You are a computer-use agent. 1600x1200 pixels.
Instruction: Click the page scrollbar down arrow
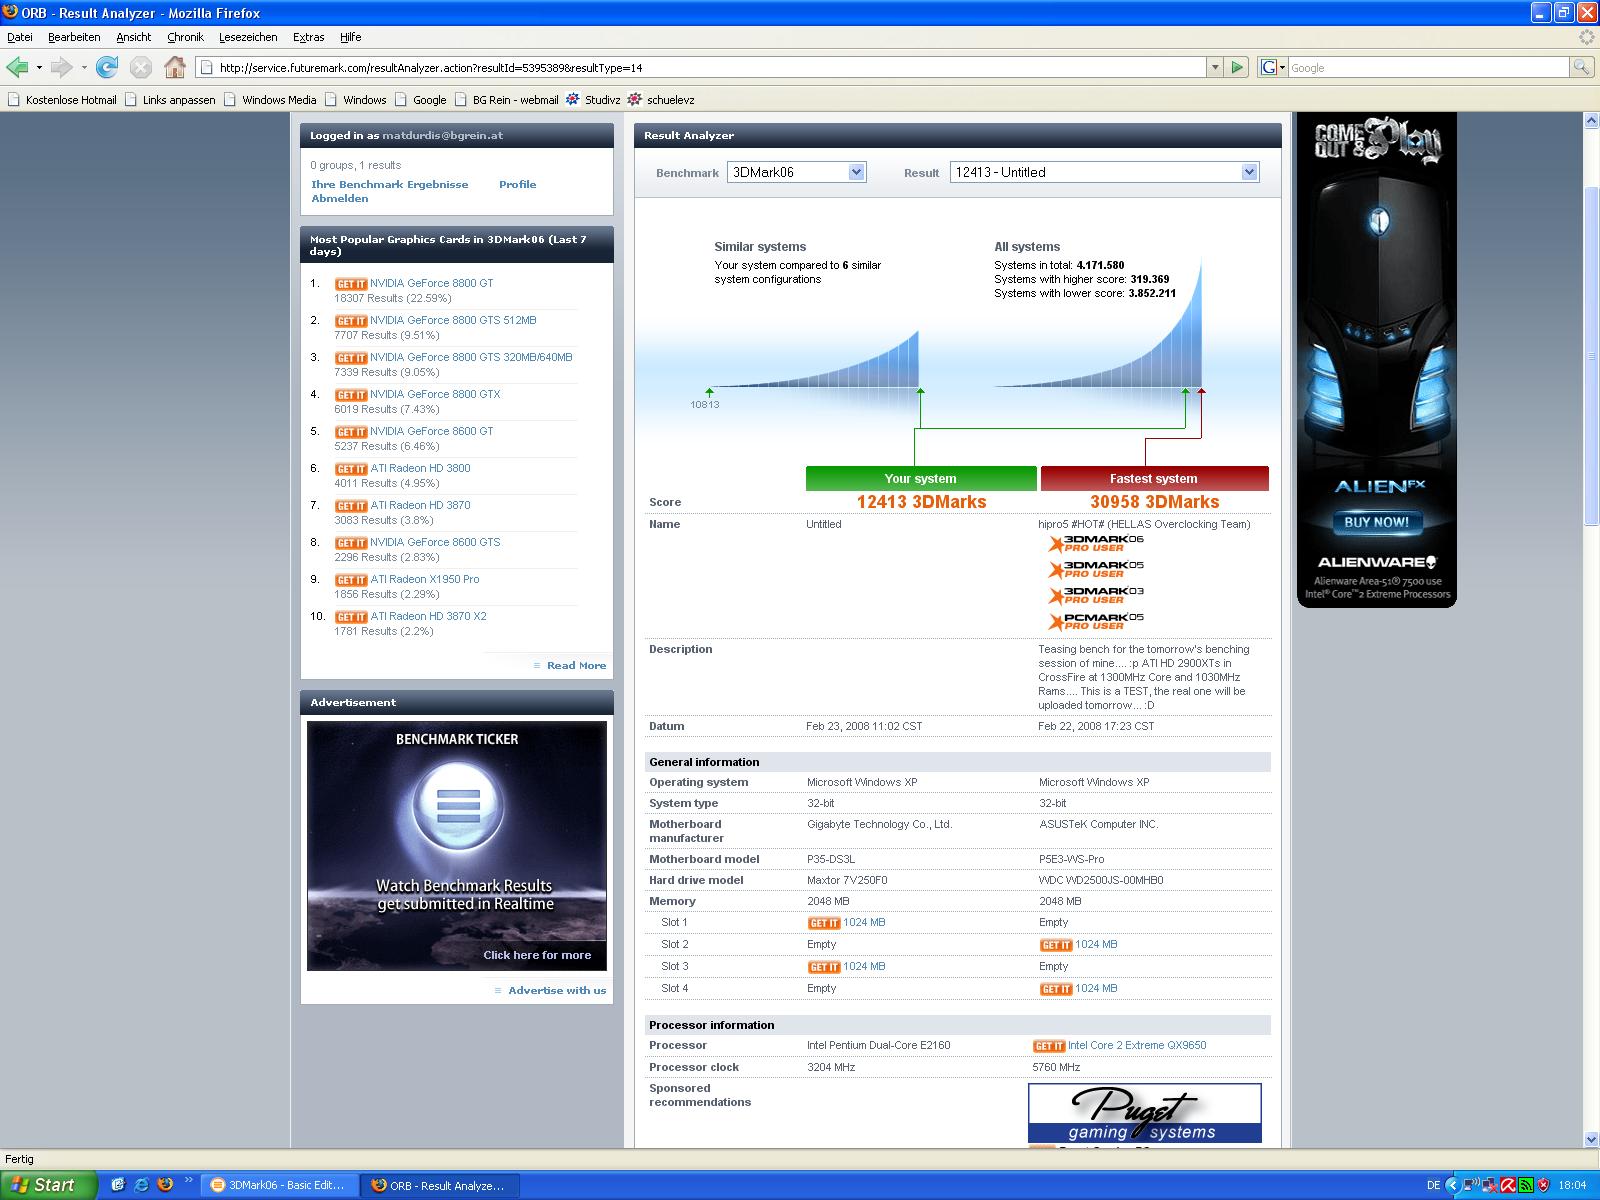[1591, 1139]
